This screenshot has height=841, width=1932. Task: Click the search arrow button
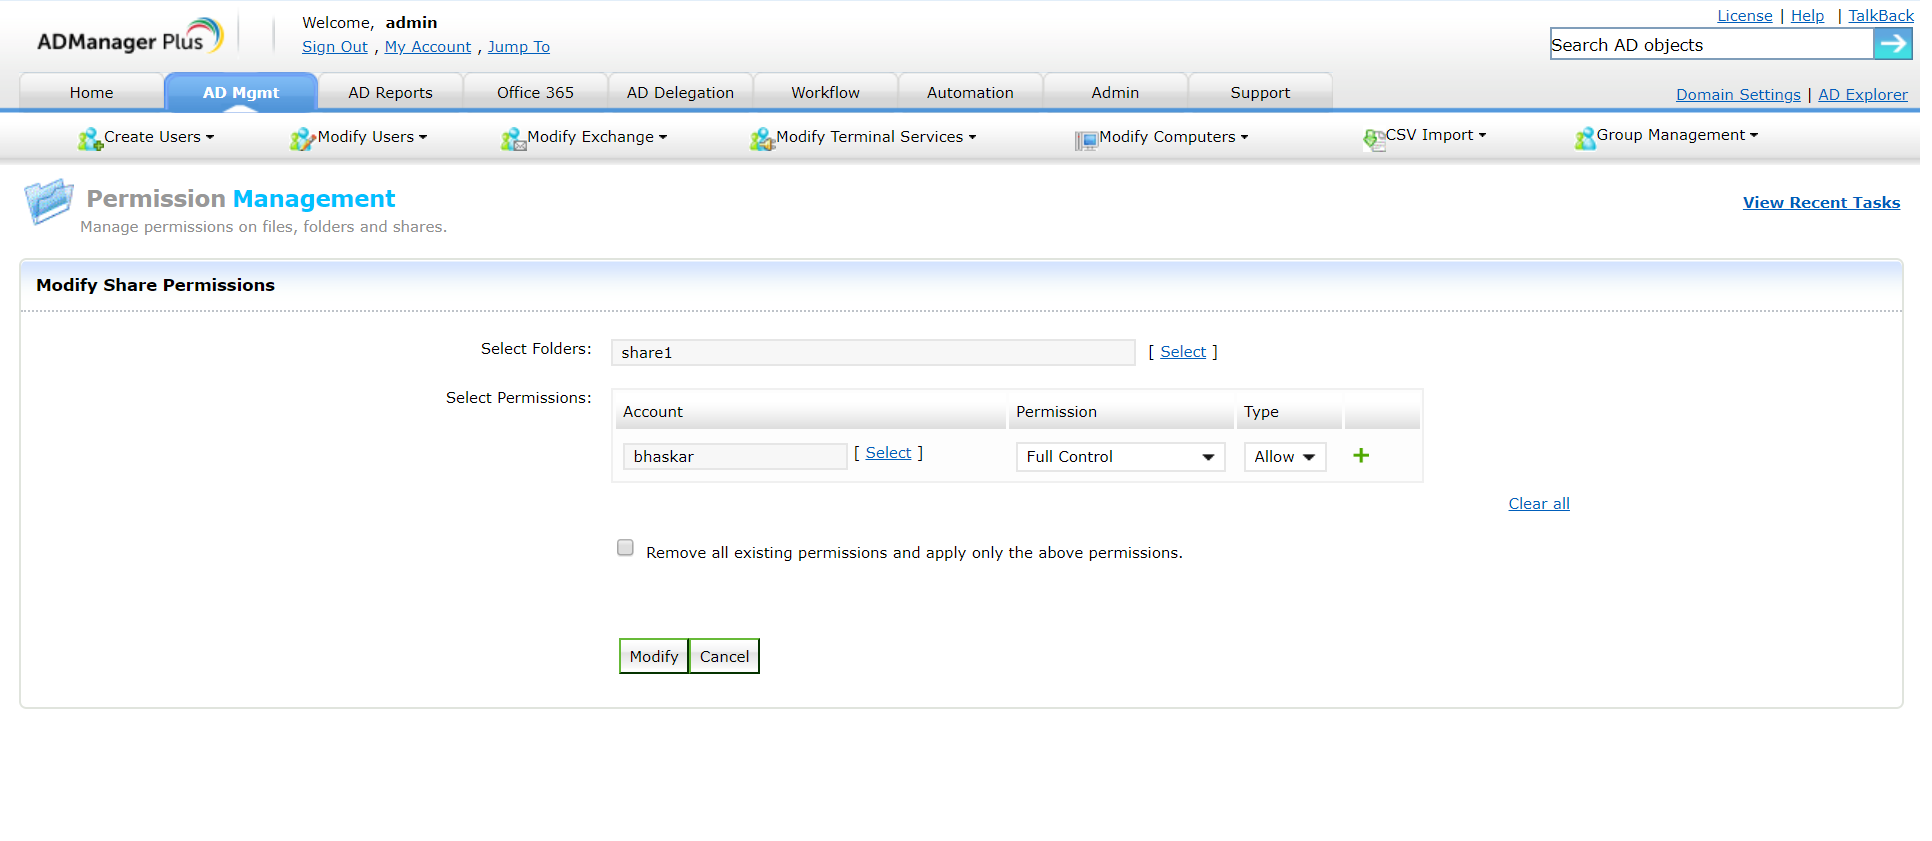pos(1892,44)
